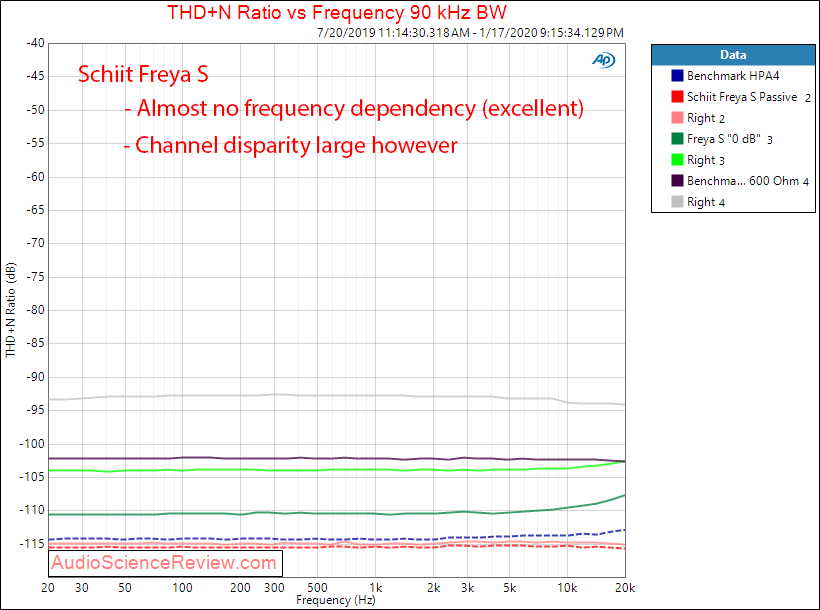This screenshot has width=820, height=610.
Task: Click the Data legend header
Action: [x=733, y=55]
